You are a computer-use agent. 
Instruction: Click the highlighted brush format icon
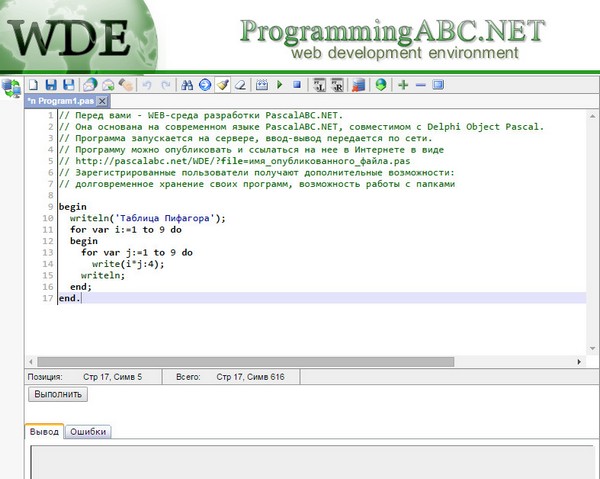(x=223, y=85)
